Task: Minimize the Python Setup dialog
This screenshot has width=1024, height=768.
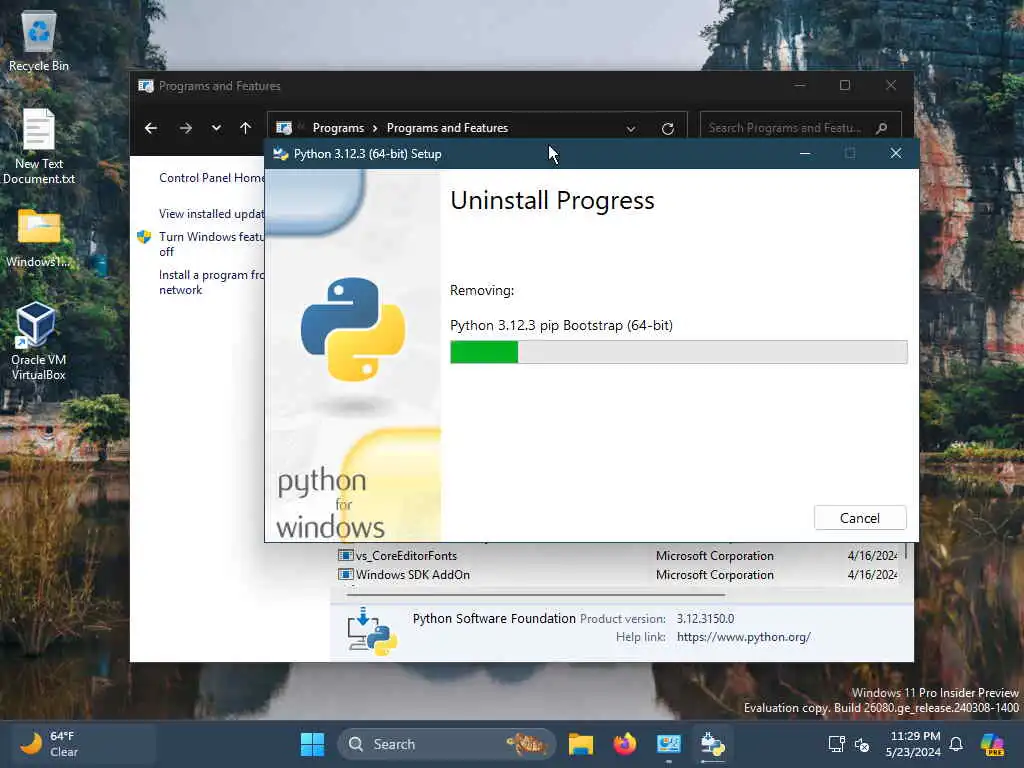Action: click(x=805, y=153)
